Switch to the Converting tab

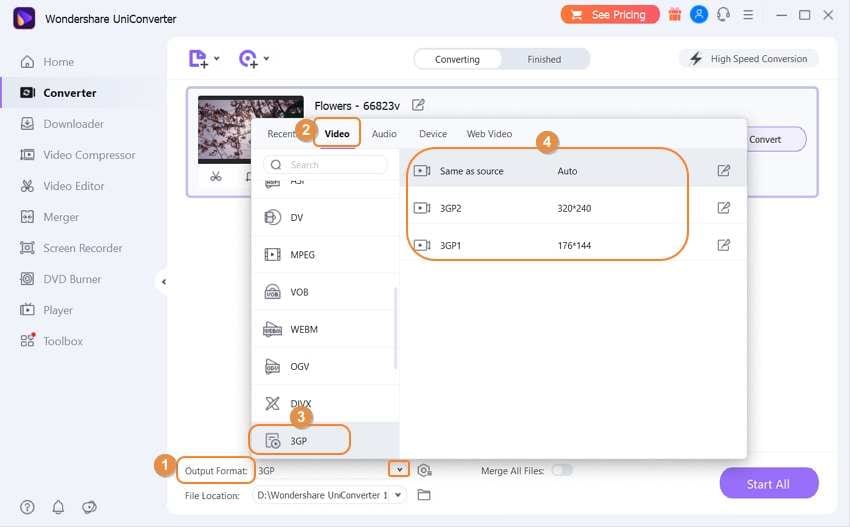[x=458, y=59]
